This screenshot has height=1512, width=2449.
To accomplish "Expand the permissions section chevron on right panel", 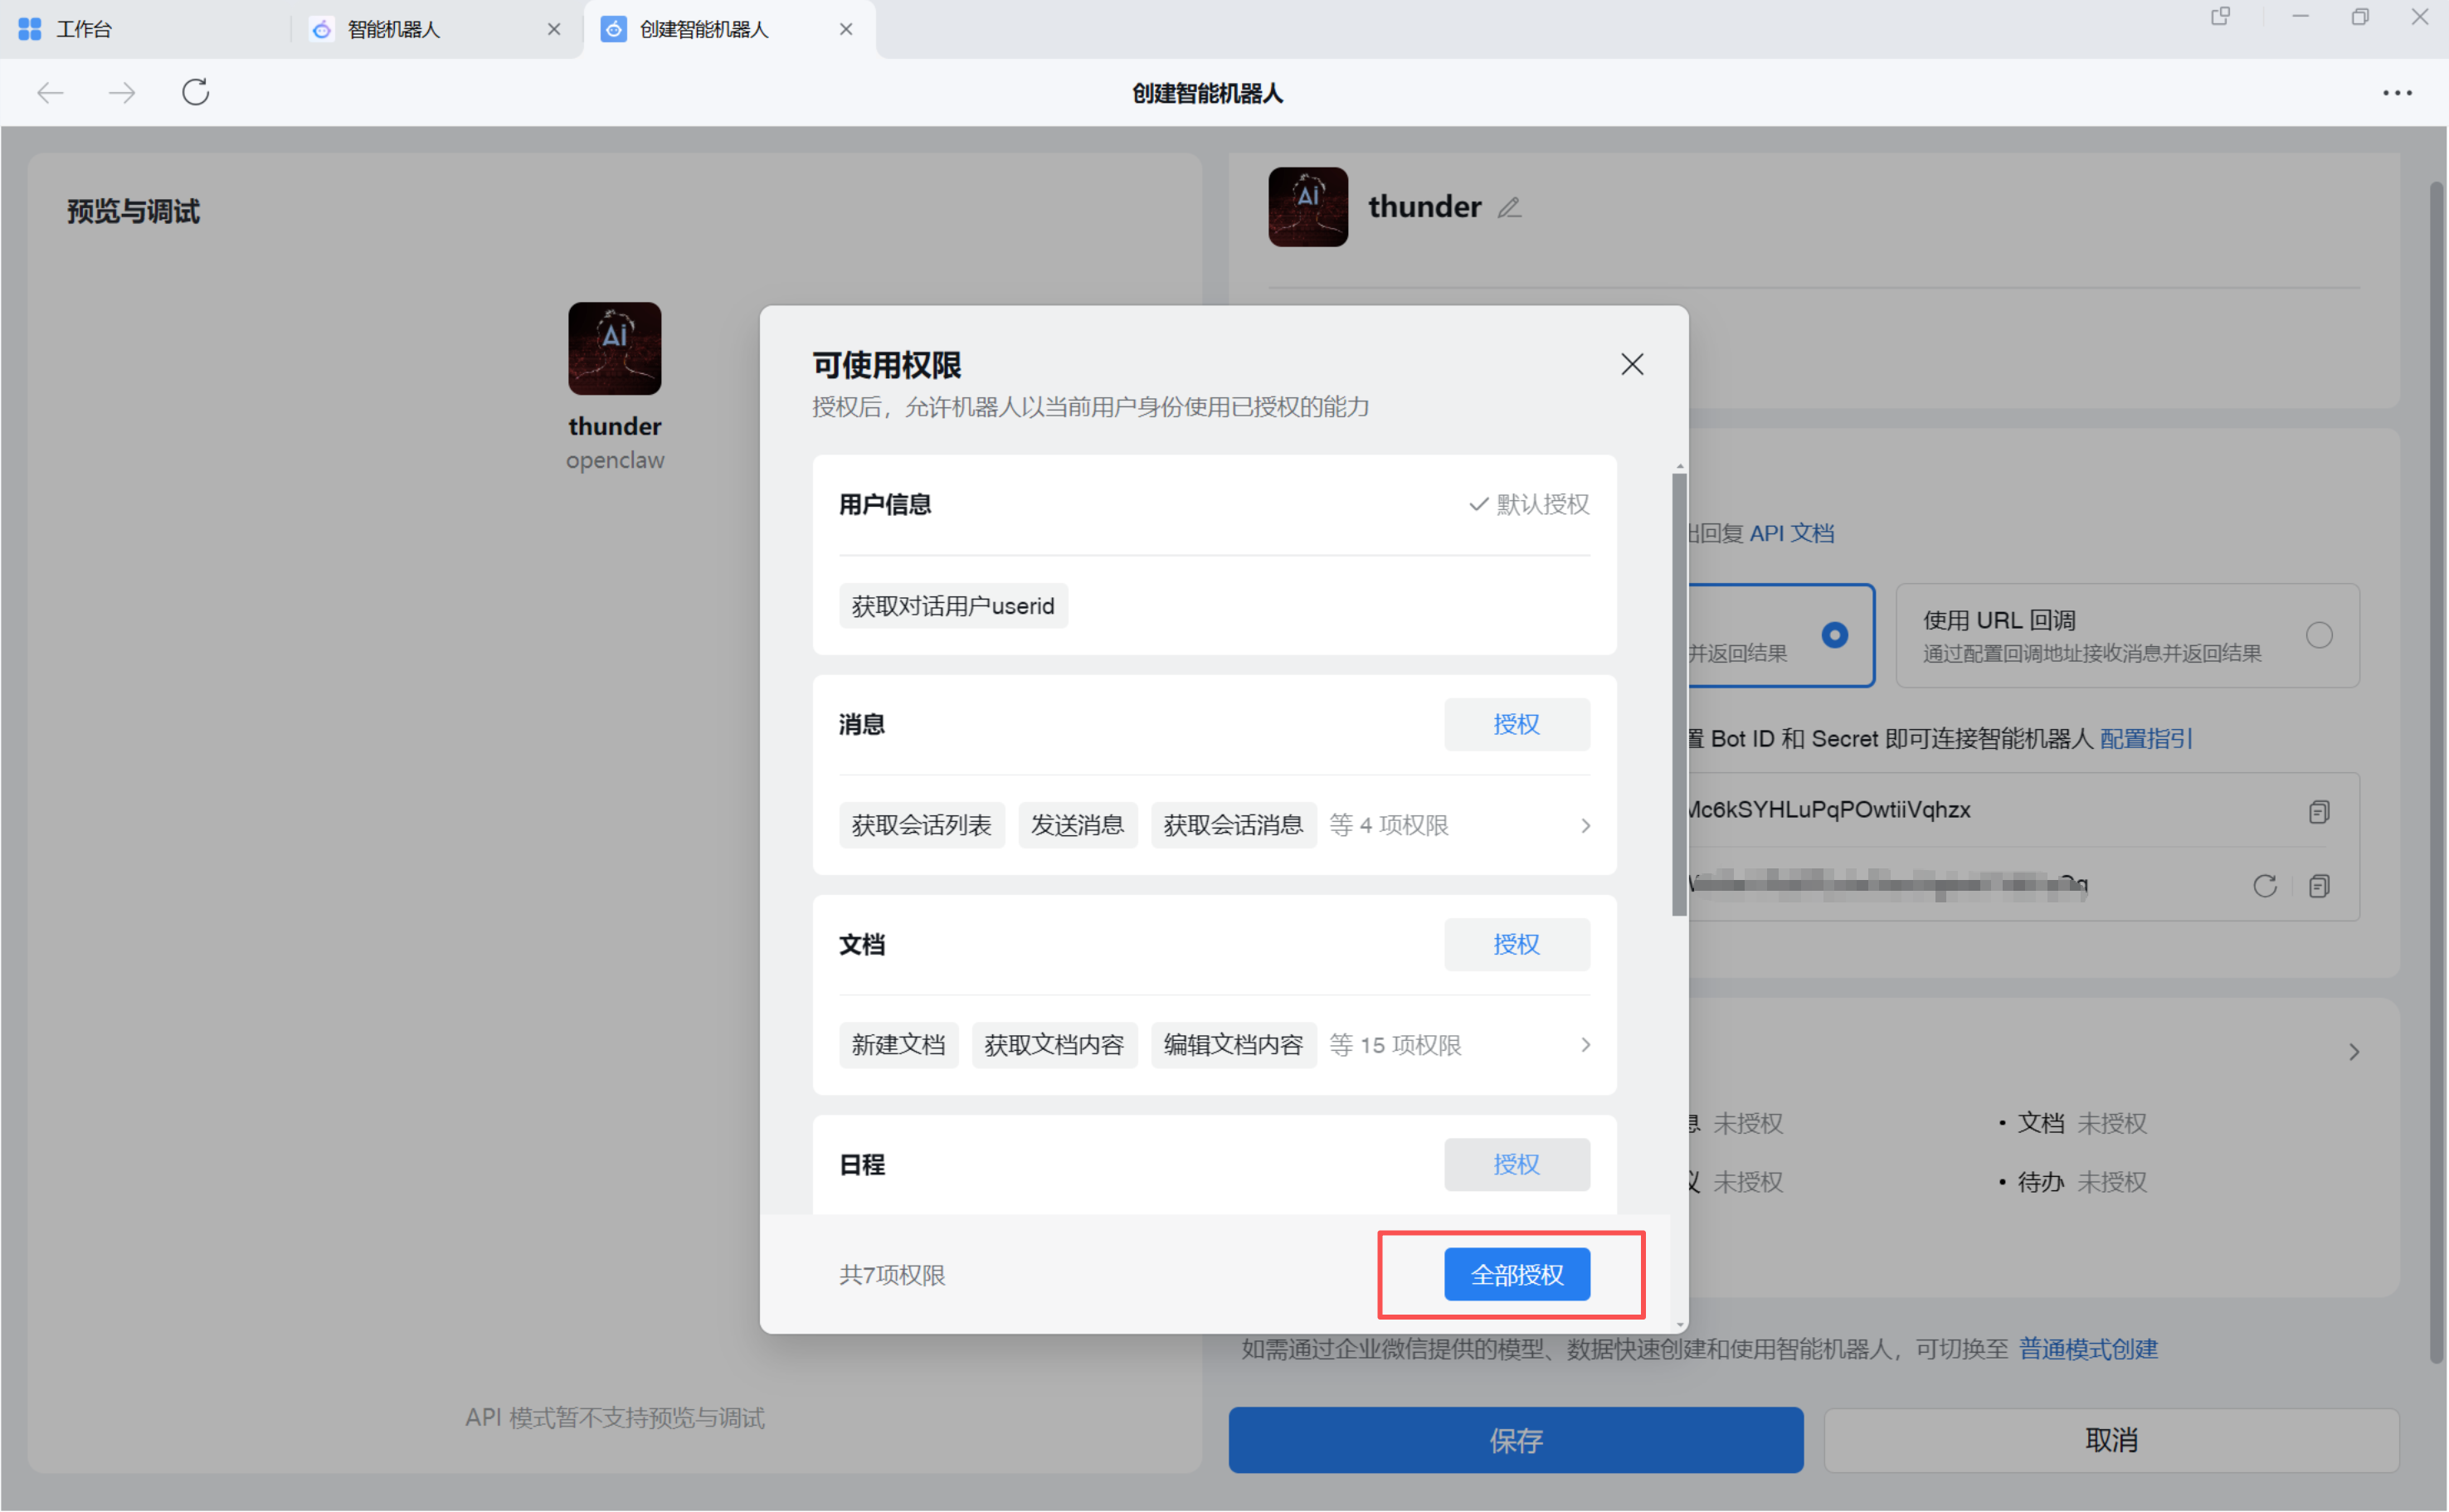I will tap(2354, 1052).
